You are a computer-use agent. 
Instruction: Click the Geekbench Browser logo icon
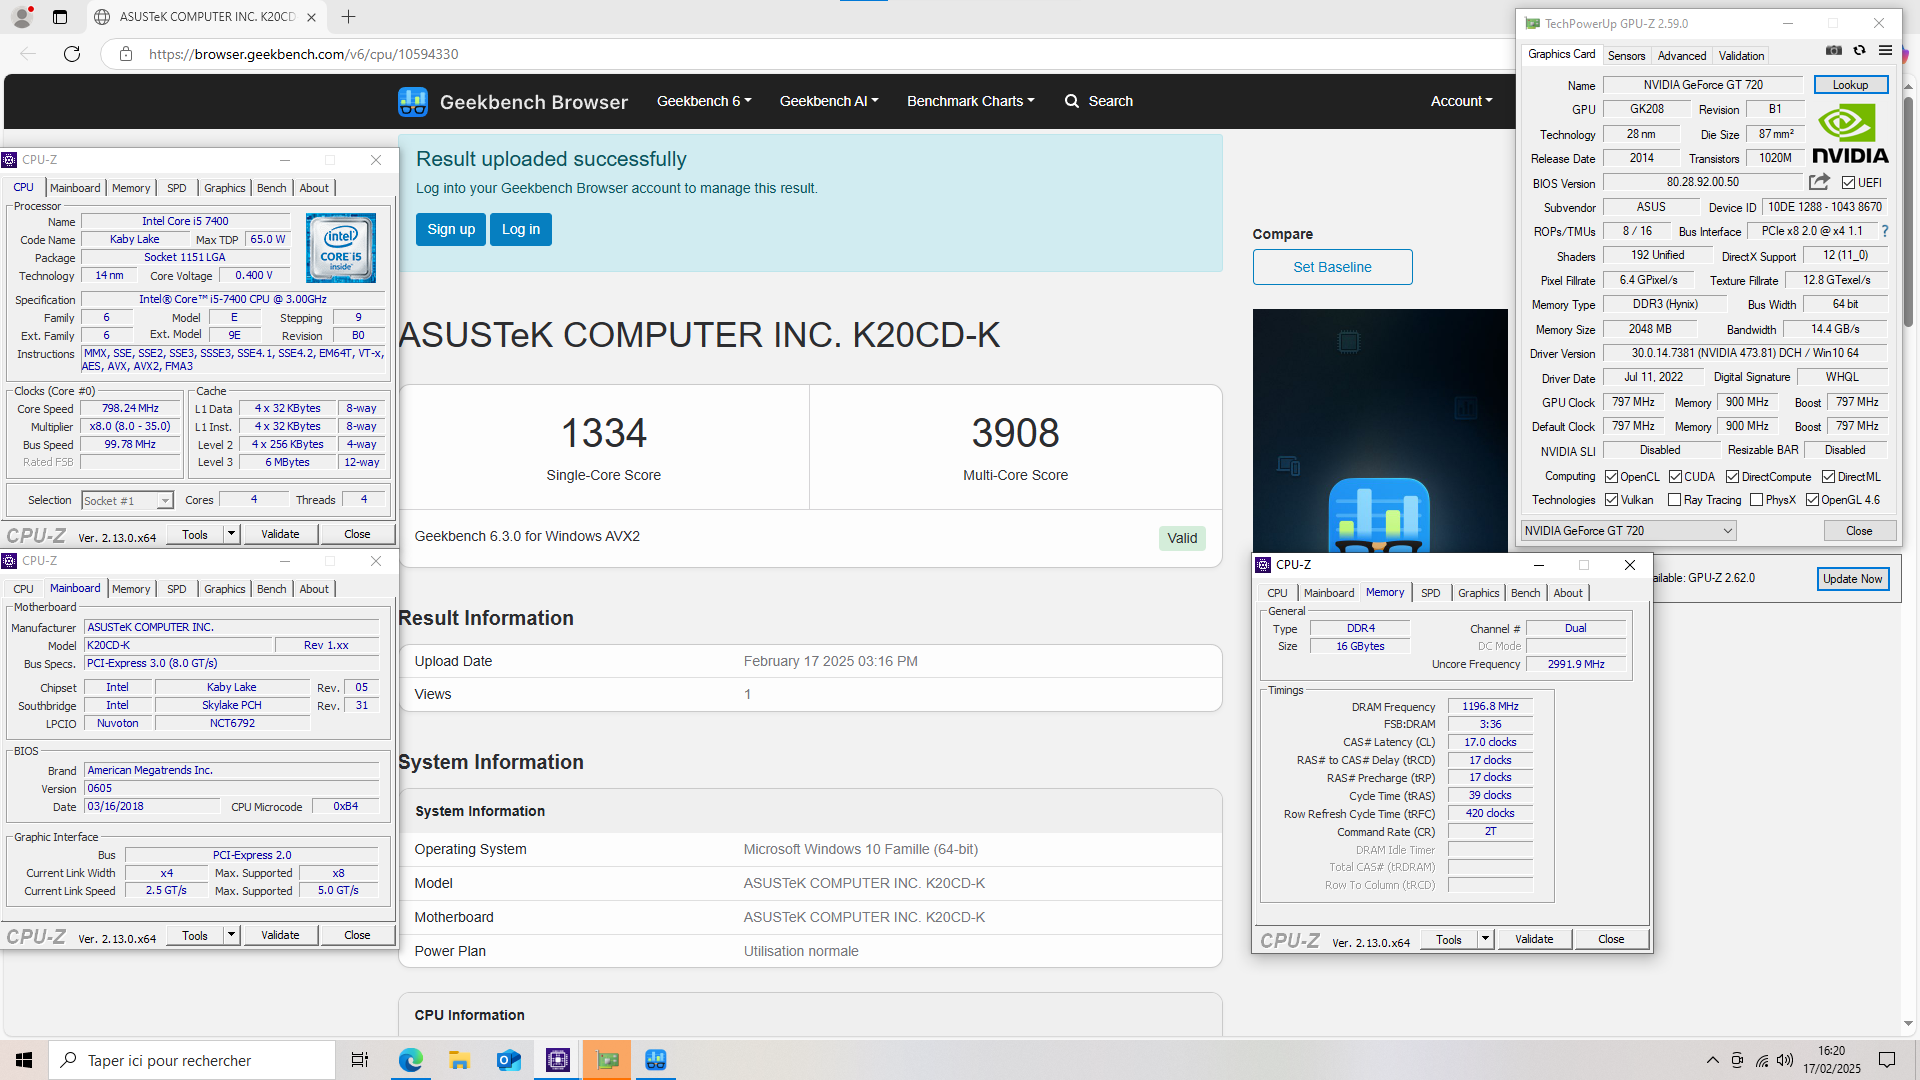(x=412, y=101)
